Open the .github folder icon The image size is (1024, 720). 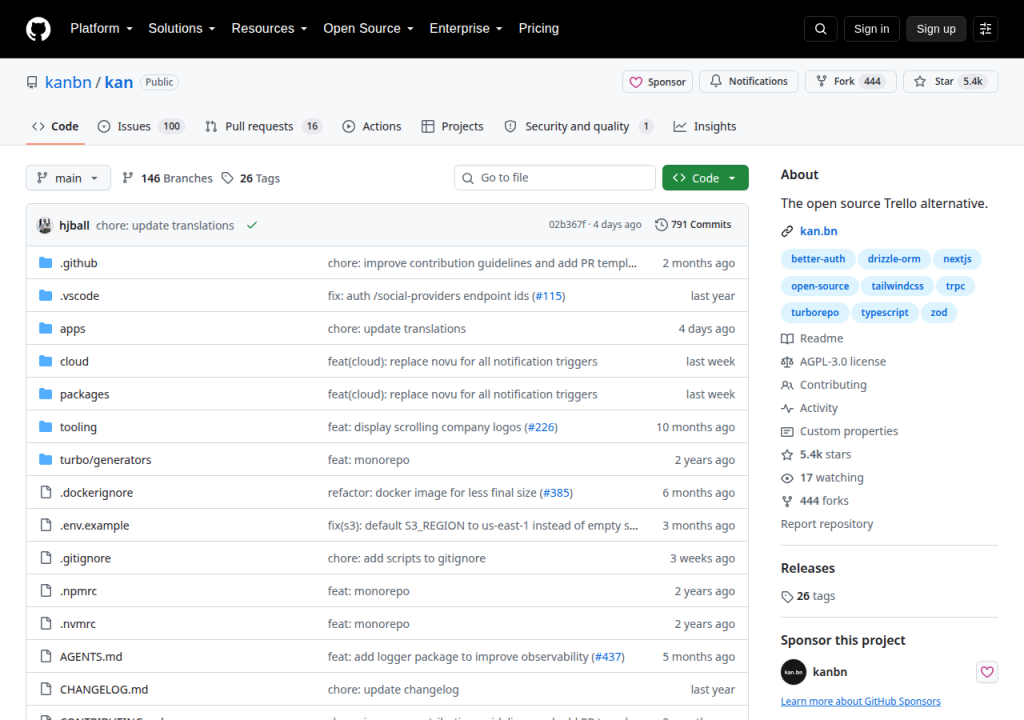pos(46,263)
